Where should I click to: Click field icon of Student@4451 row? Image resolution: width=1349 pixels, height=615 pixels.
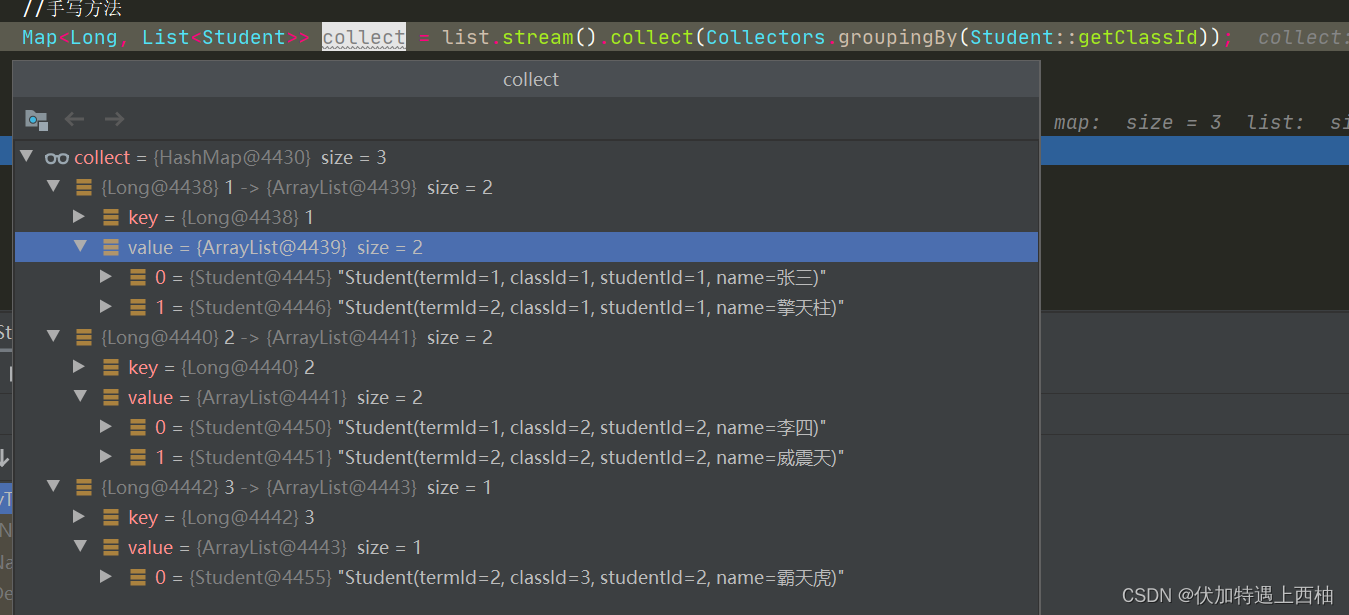[138, 457]
